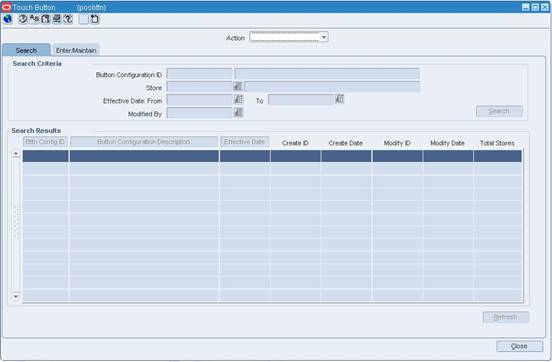Viewport: 552px width, 362px height.
Task: Click the To date input field
Action: pyautogui.click(x=301, y=100)
